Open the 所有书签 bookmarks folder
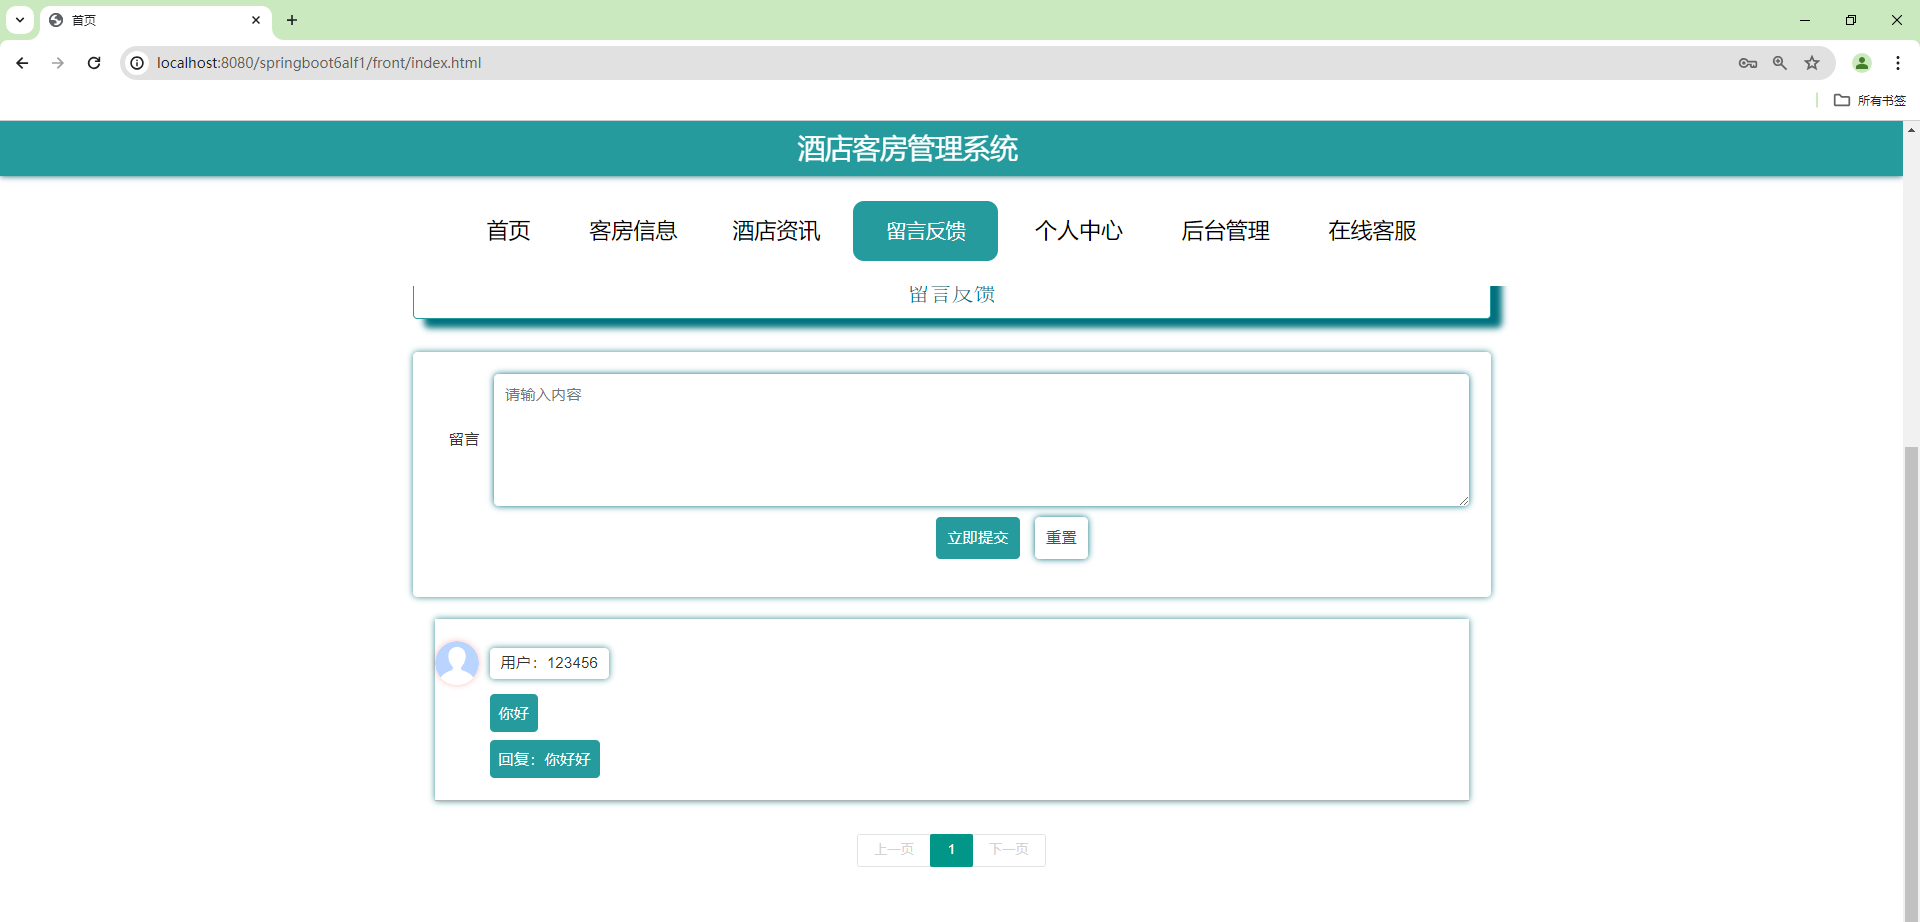Screen dimensions: 1920x922 click(1872, 100)
